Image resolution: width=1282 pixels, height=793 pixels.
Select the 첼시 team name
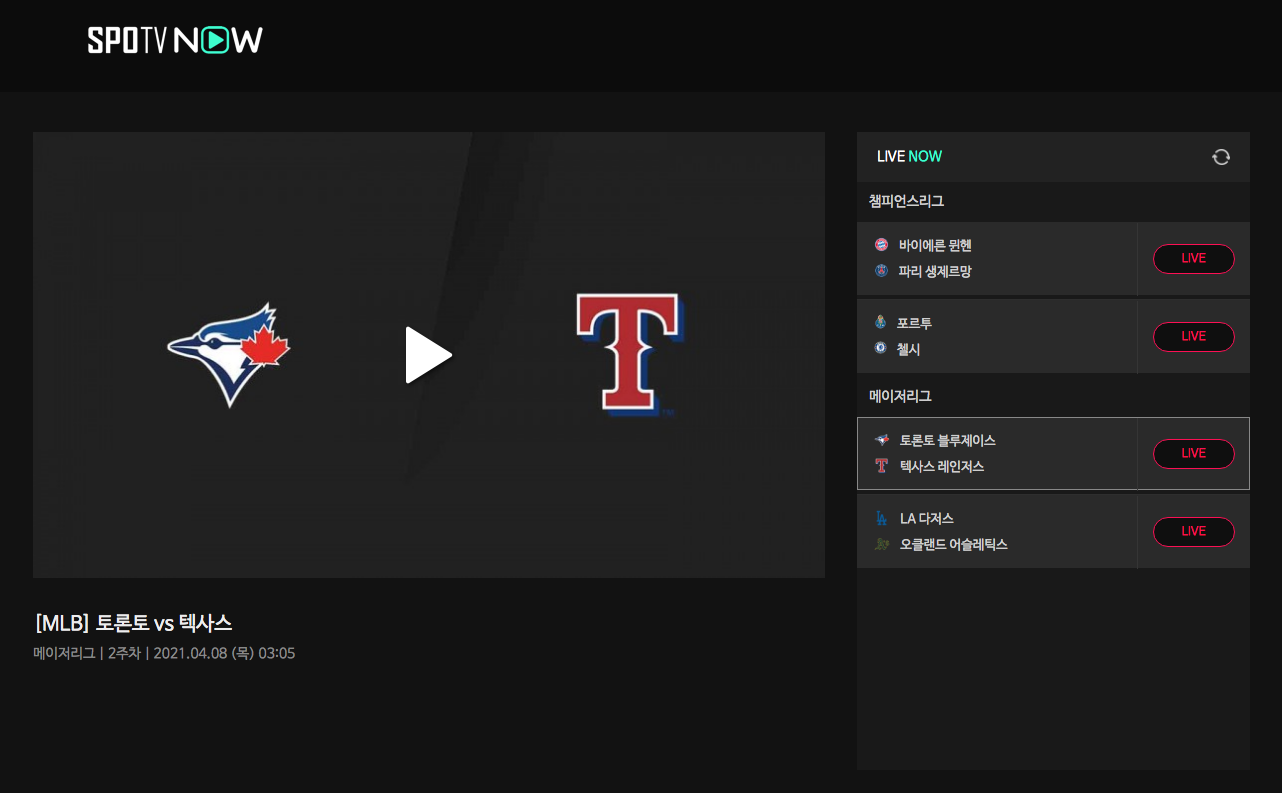(x=909, y=349)
